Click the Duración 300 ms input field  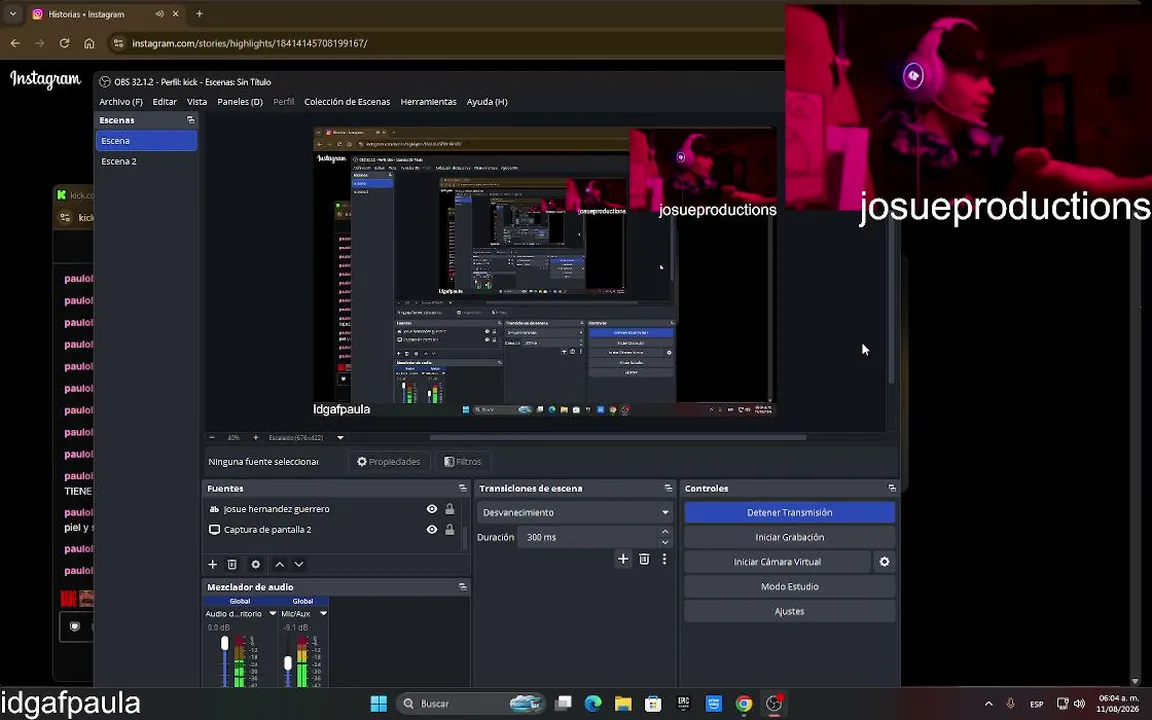[x=588, y=537]
